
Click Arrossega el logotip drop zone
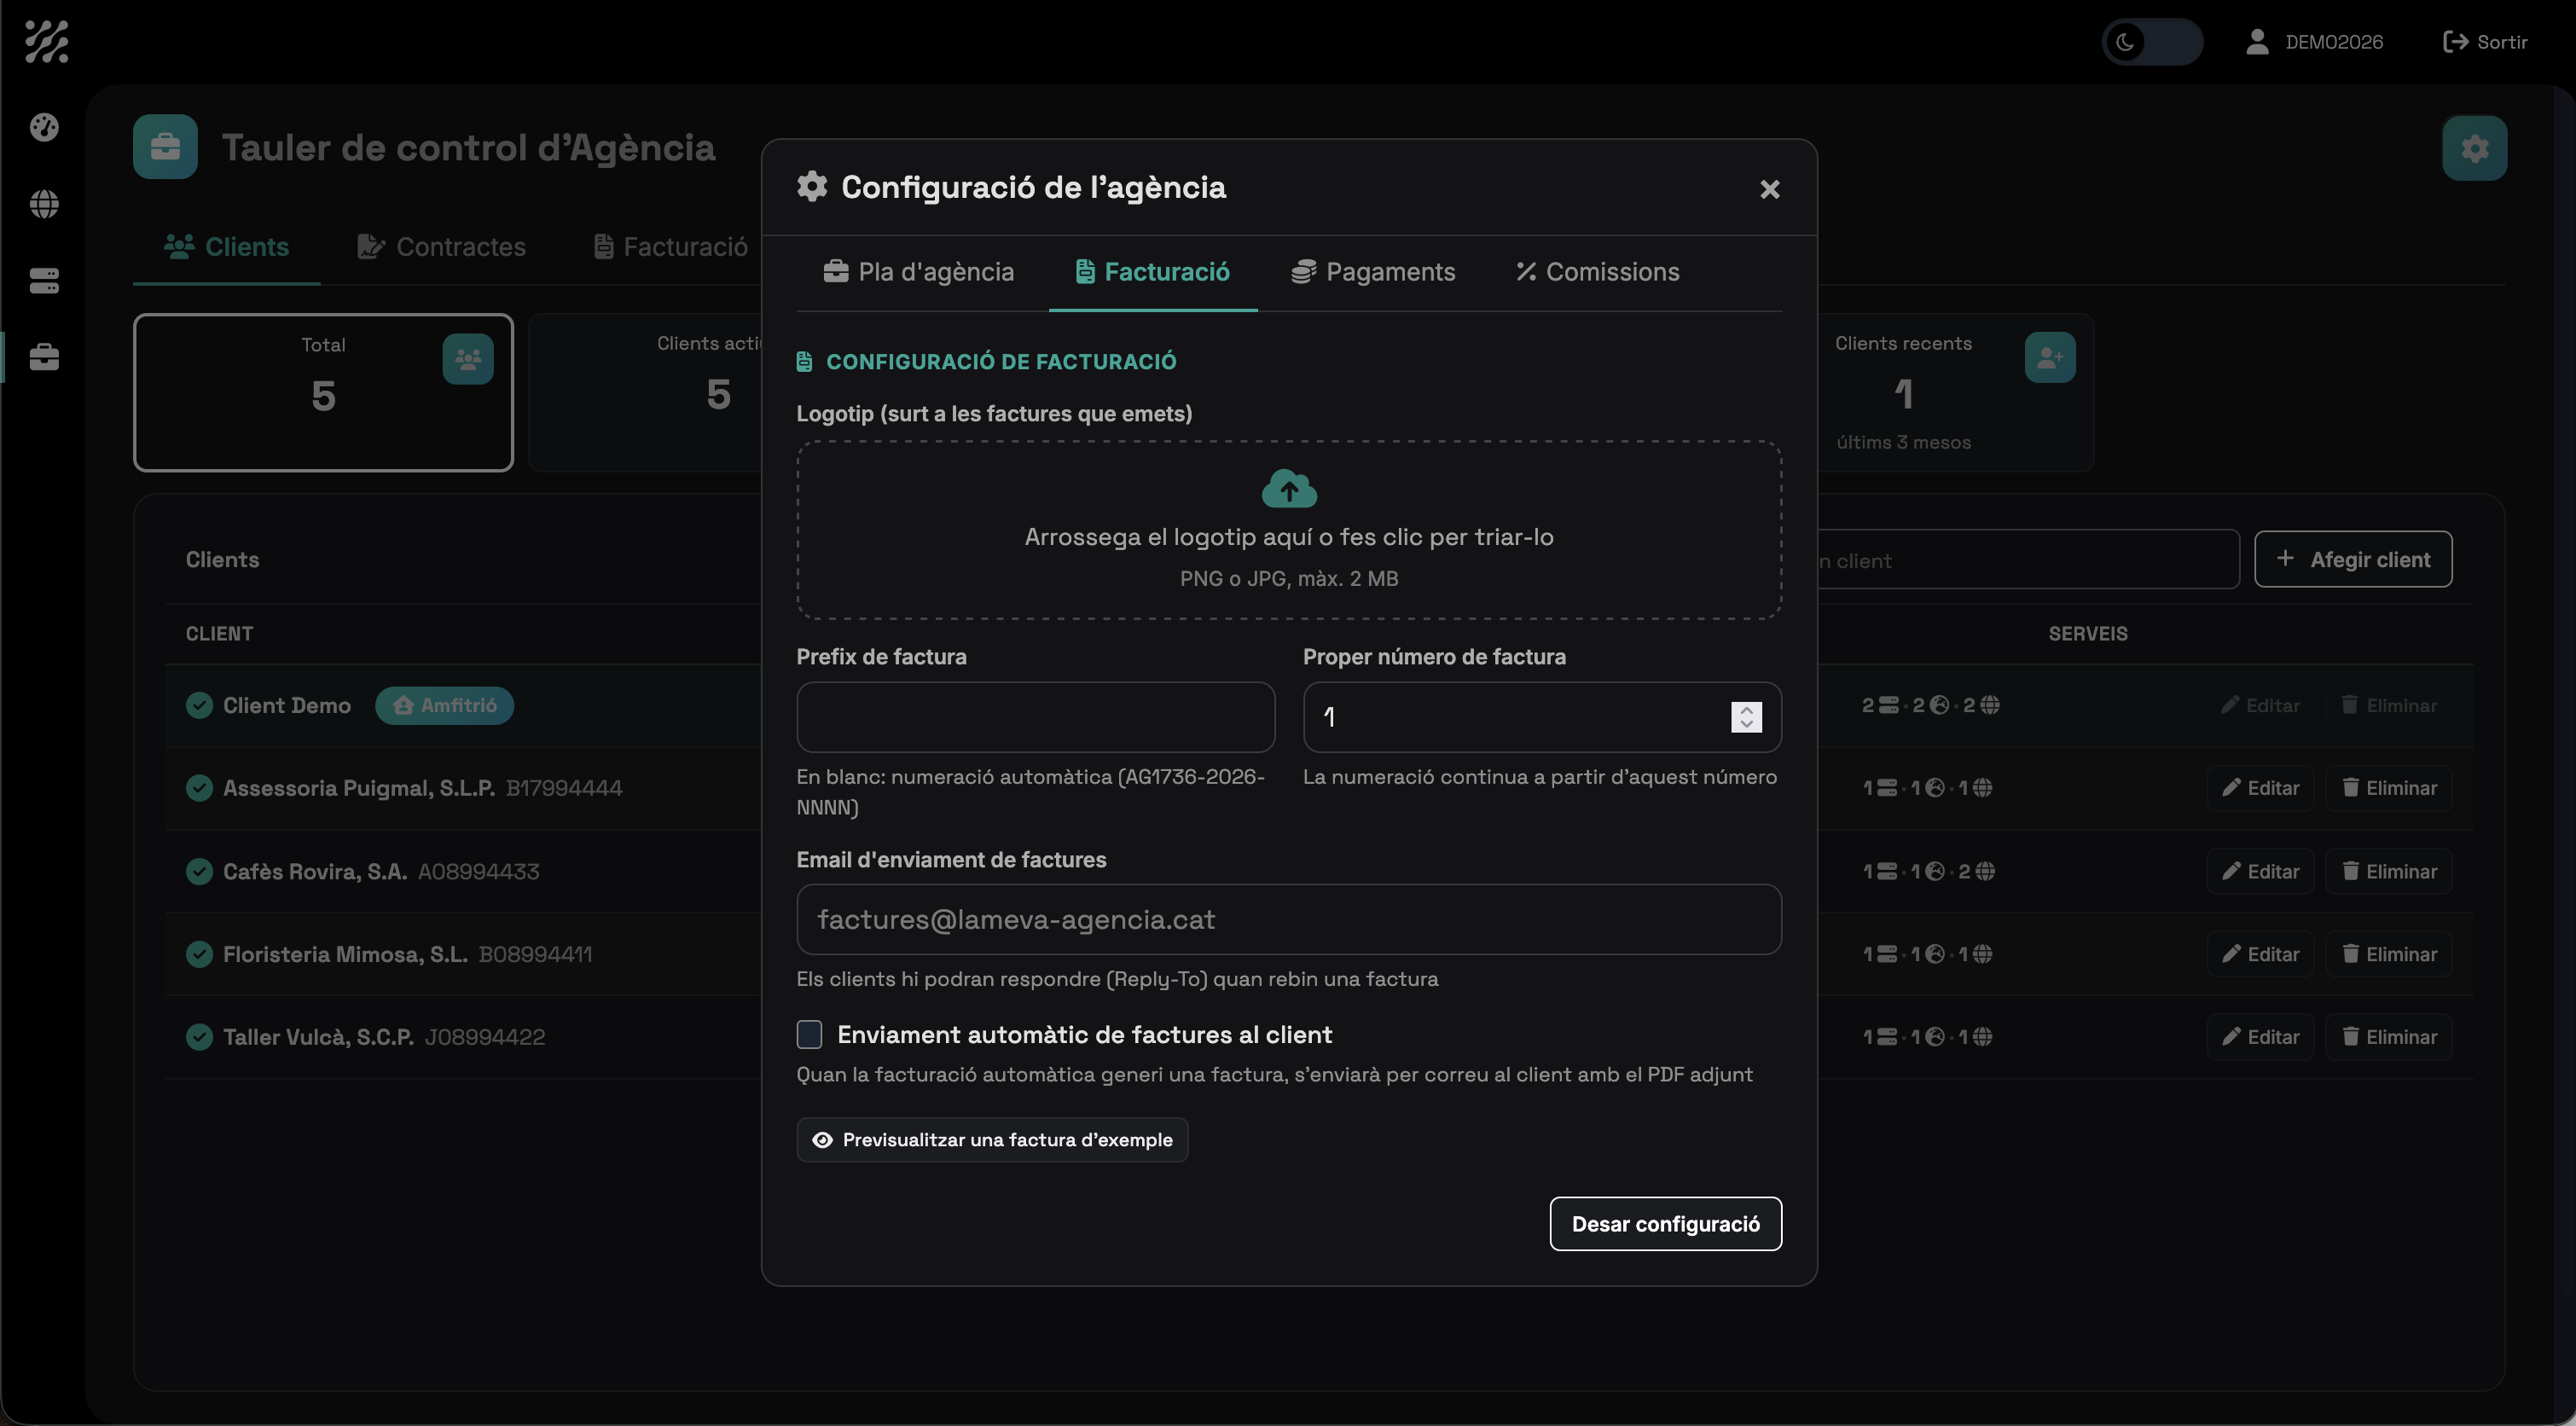(1288, 531)
